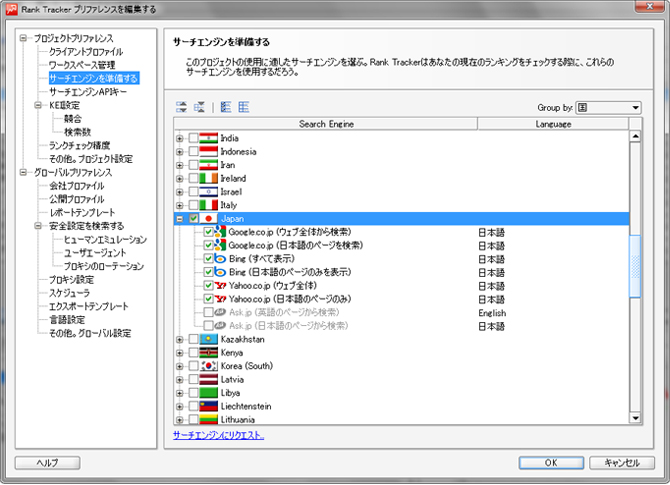Uncheck Yahoo.co.jp (ウェブ全体) checkbox
The width and height of the screenshot is (670, 485).
point(209,285)
